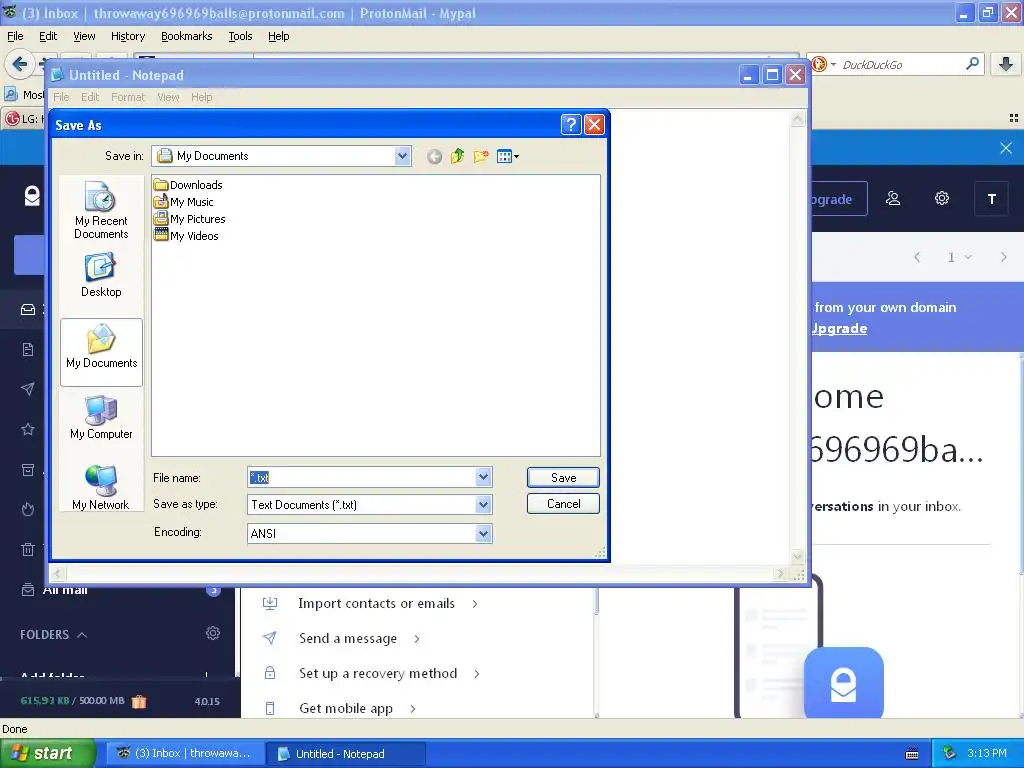Open the browser Bookmarks menu
Screen dimensions: 1024x768
[x=186, y=36]
